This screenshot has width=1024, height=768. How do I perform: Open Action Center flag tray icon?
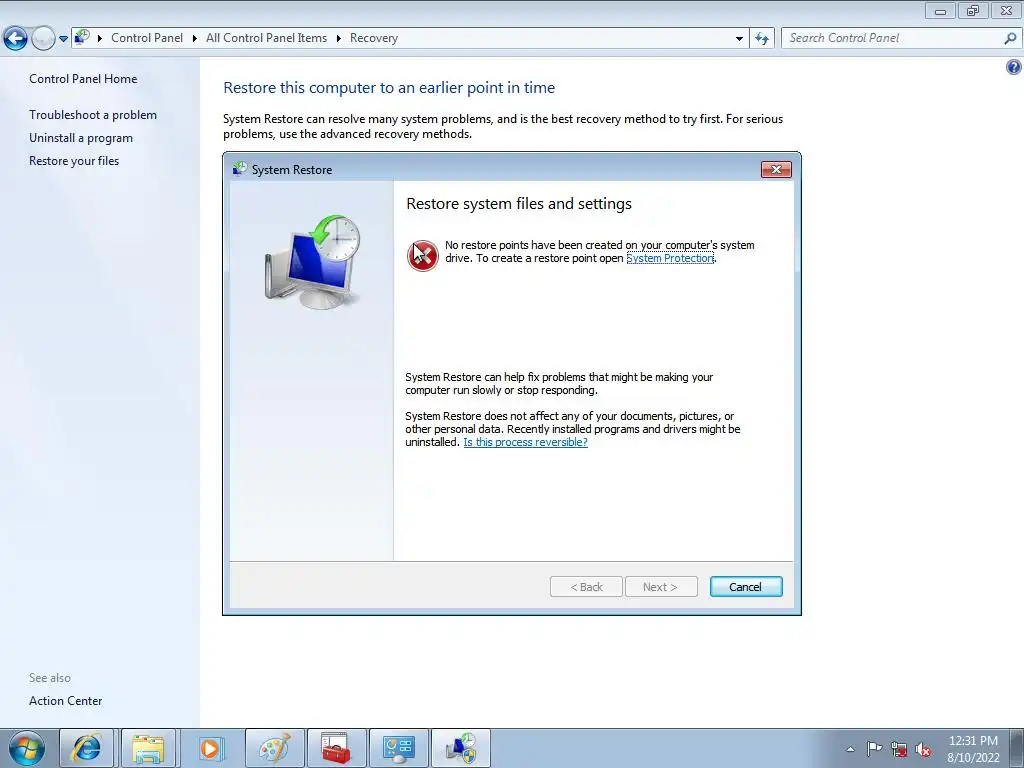coord(874,749)
